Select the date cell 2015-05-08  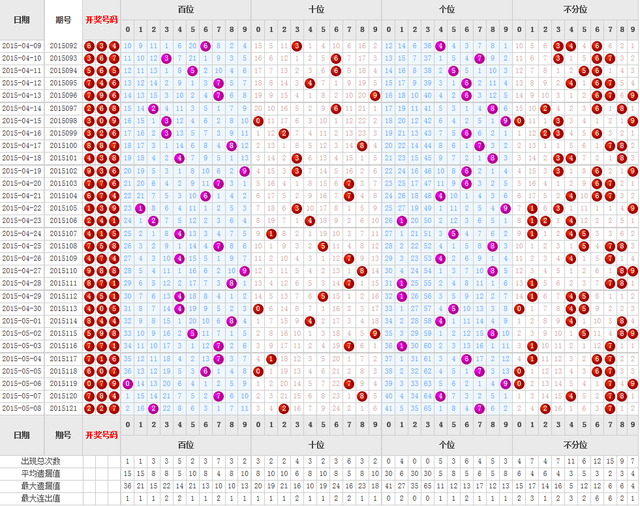click(x=22, y=408)
